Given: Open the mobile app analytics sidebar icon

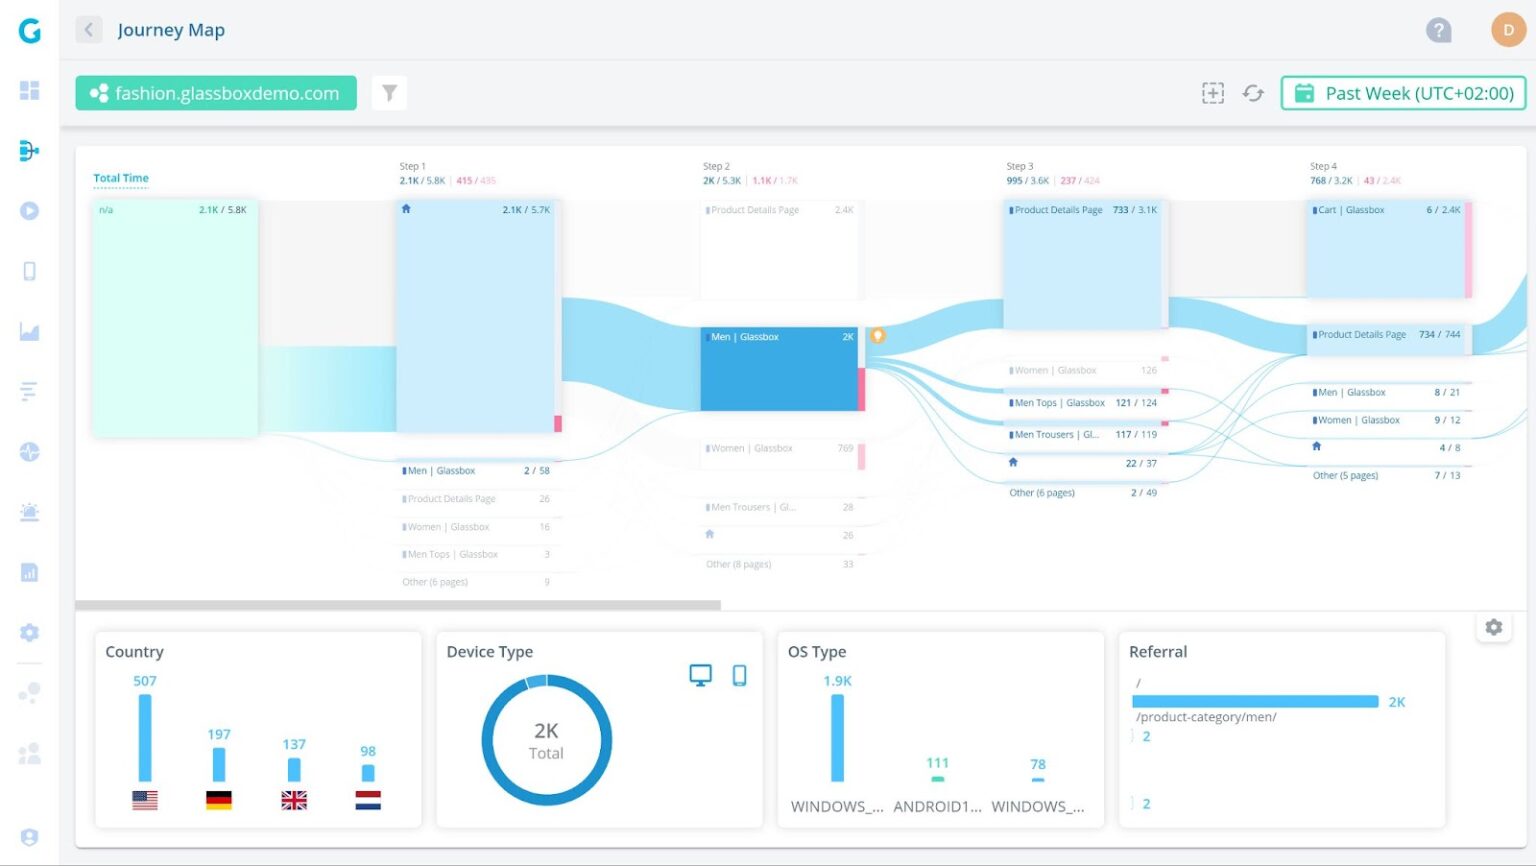Looking at the screenshot, I should pyautogui.click(x=30, y=271).
